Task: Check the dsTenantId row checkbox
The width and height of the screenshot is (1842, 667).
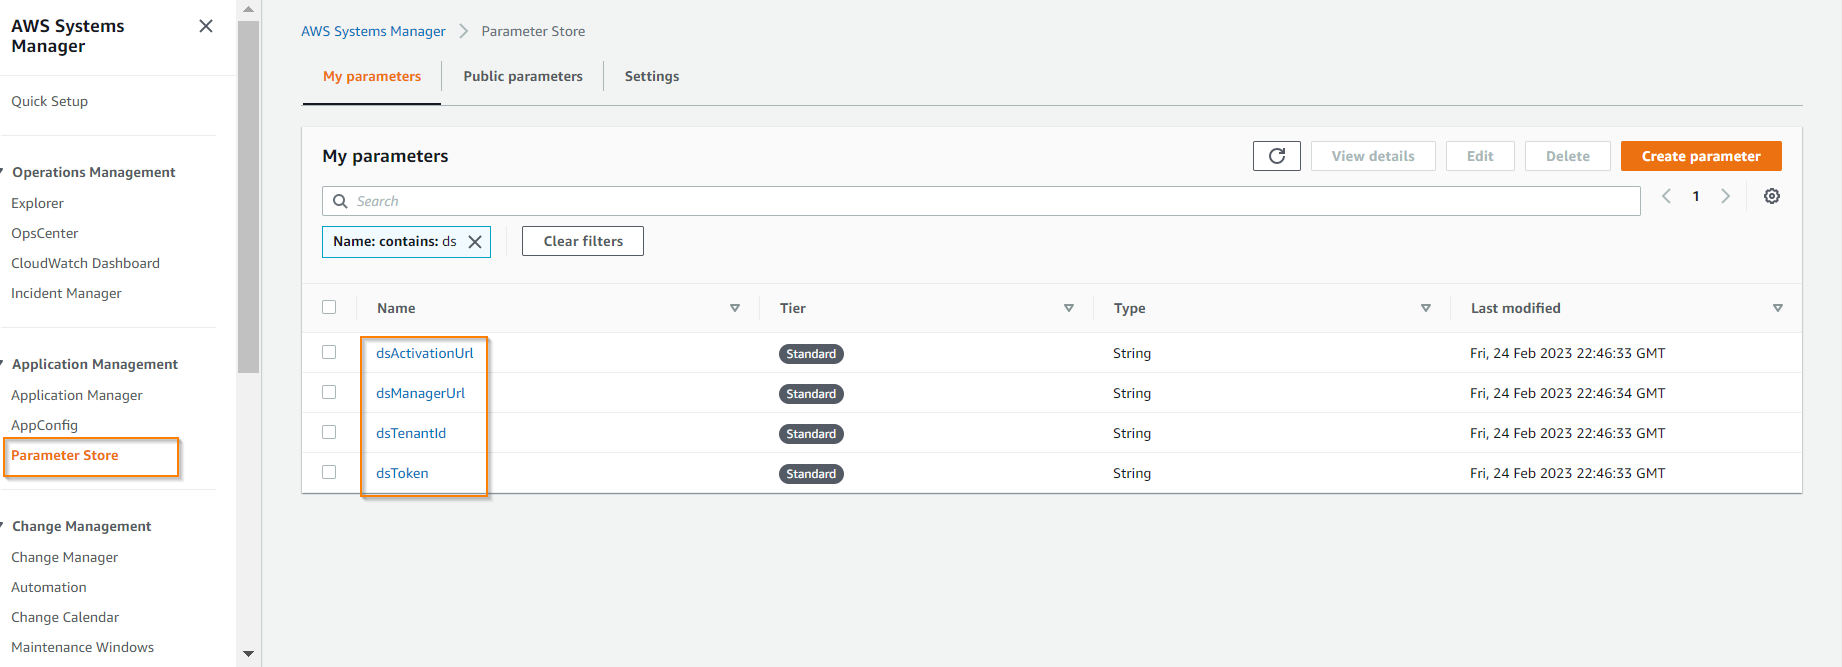Action: [329, 432]
